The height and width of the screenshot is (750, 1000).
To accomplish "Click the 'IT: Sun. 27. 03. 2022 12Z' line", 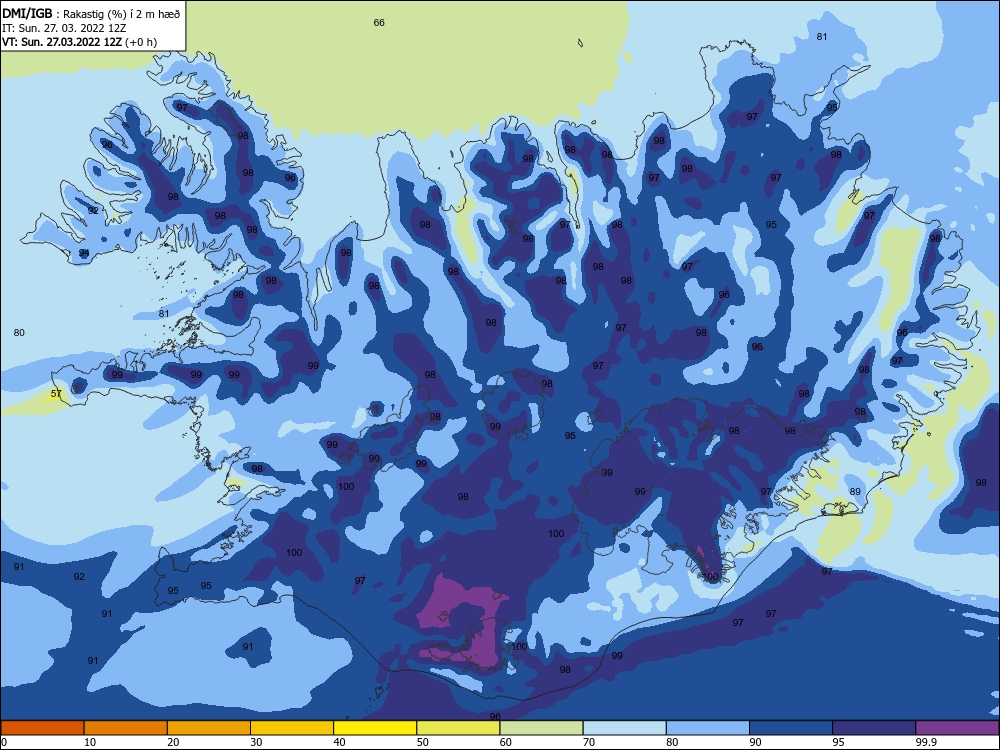I will click(x=64, y=28).
